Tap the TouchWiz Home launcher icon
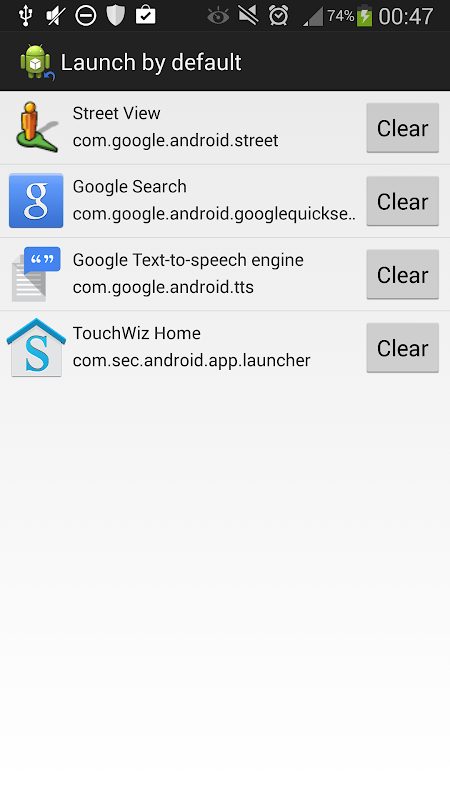The height and width of the screenshot is (800, 450). tap(36, 347)
